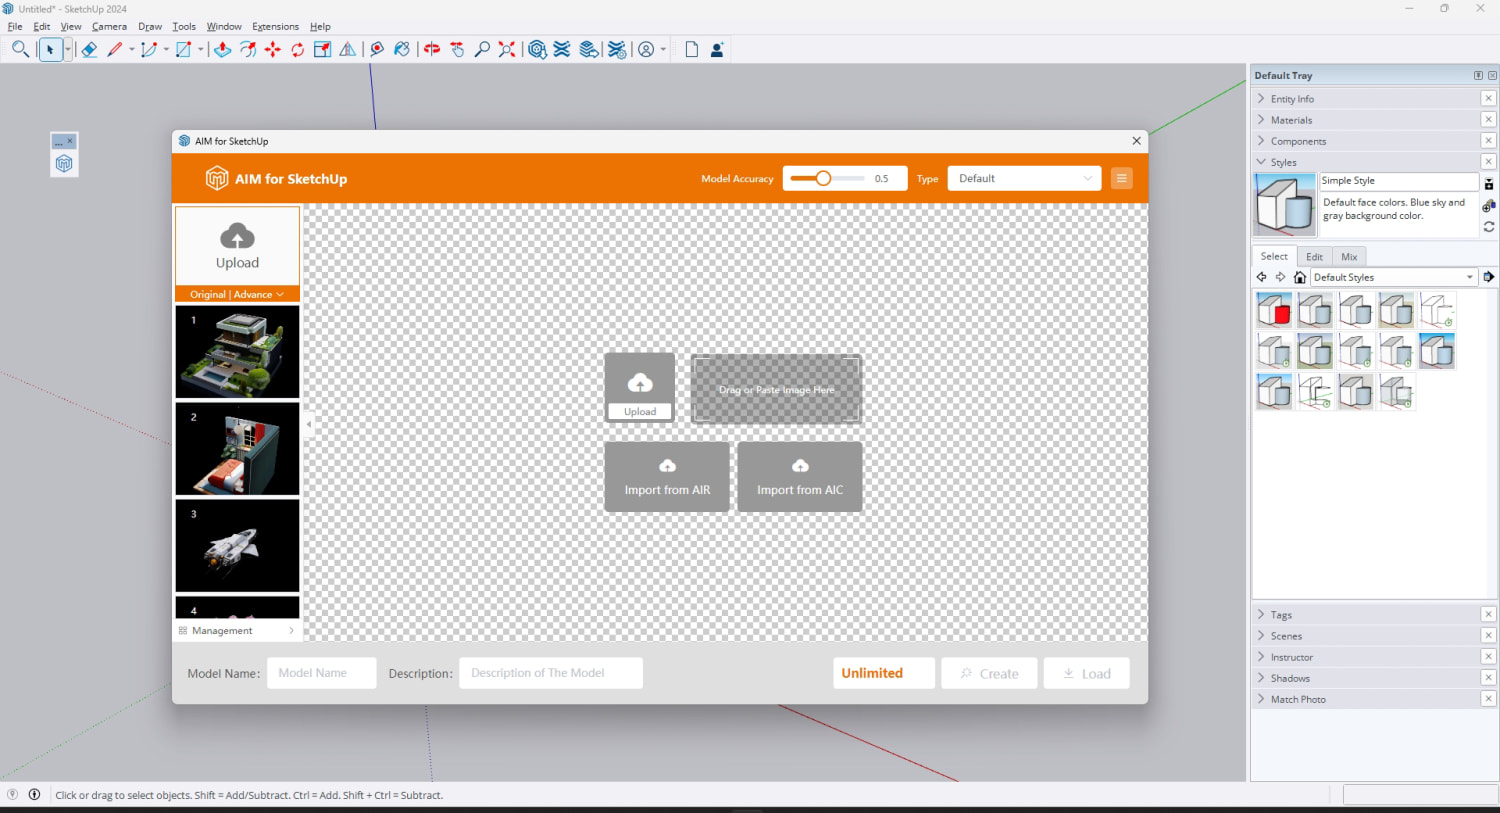Click the Model Accuracy slider handle

[x=823, y=178]
